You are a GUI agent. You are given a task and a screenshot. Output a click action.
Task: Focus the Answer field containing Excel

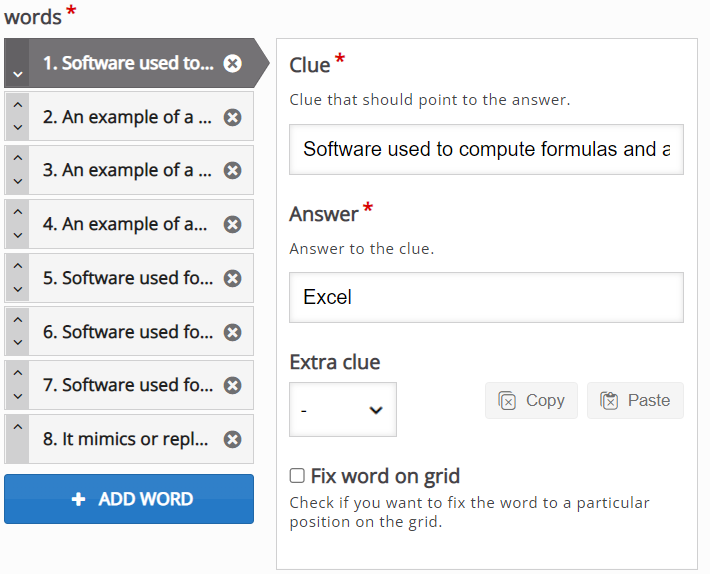click(486, 297)
